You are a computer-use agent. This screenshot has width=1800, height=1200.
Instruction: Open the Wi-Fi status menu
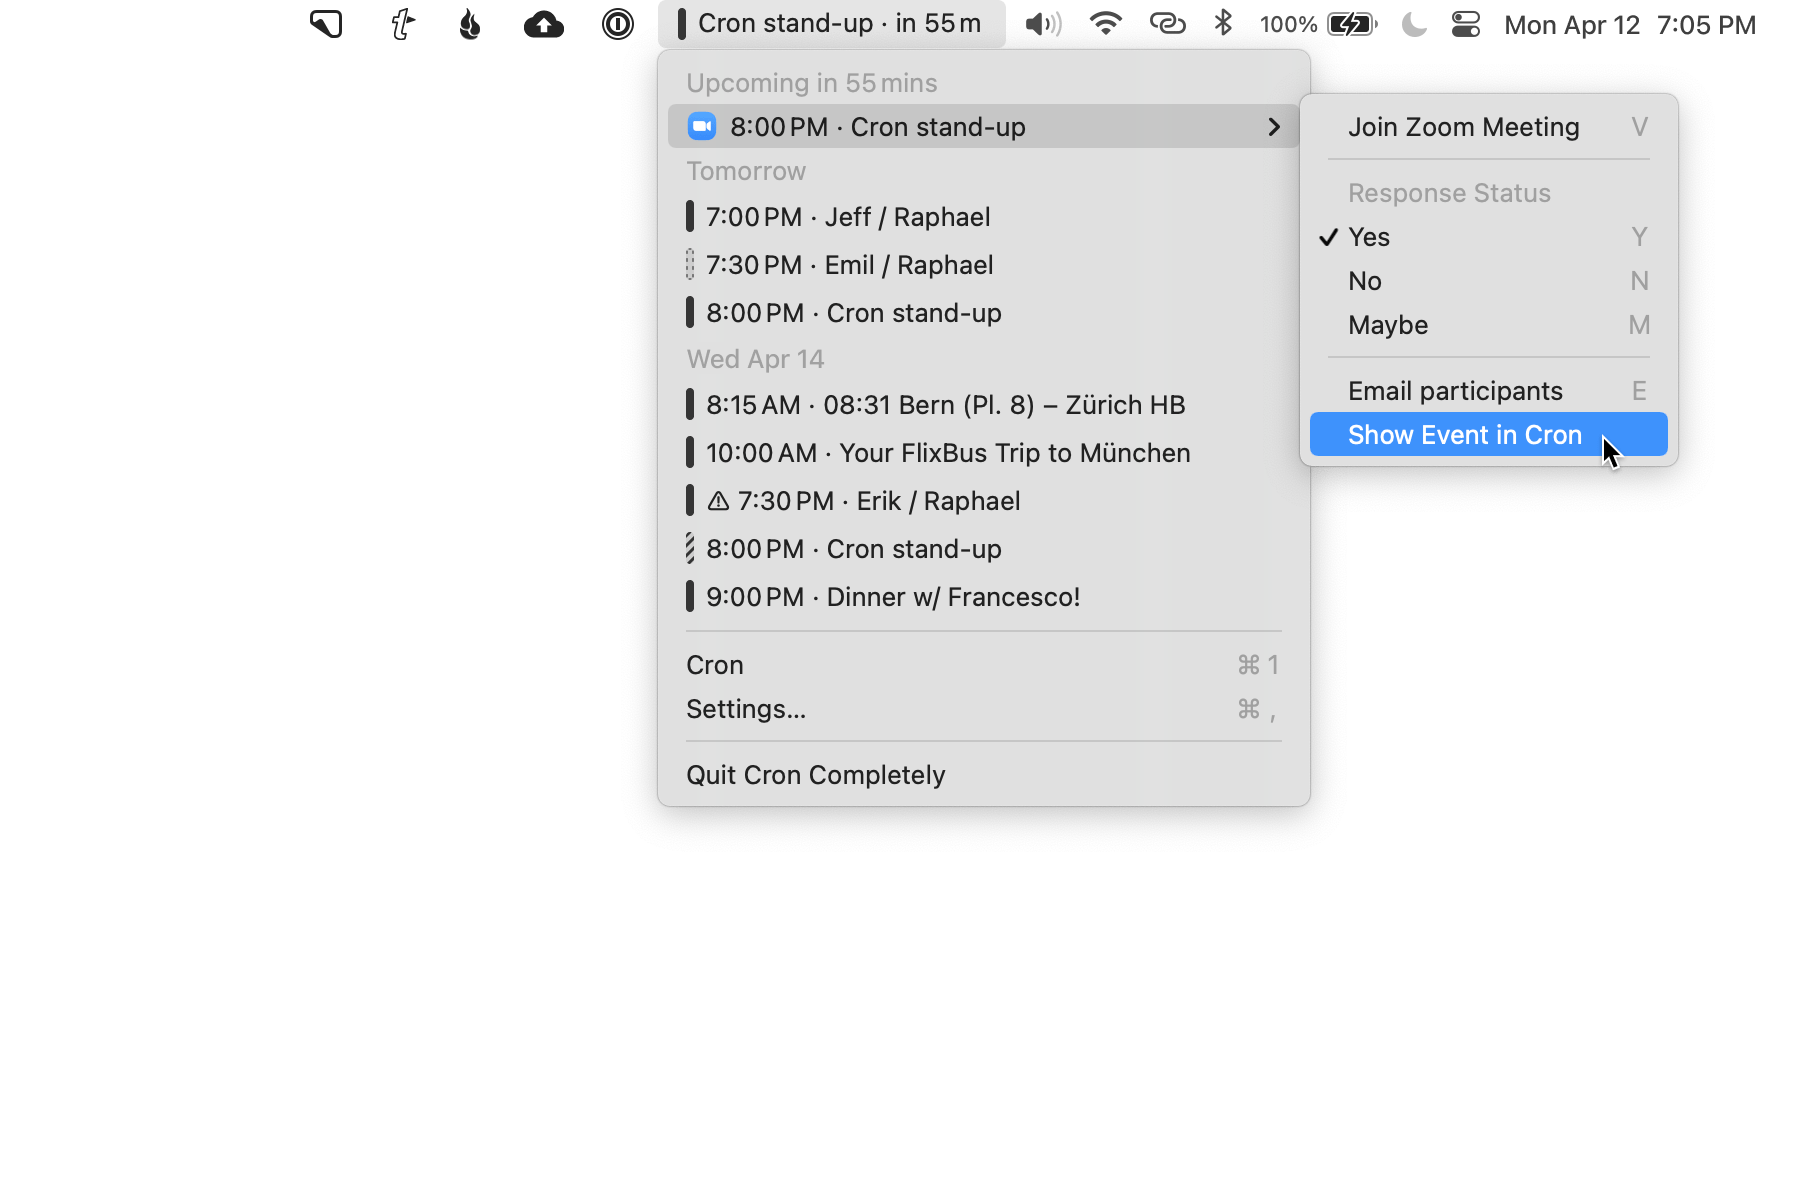(1105, 24)
